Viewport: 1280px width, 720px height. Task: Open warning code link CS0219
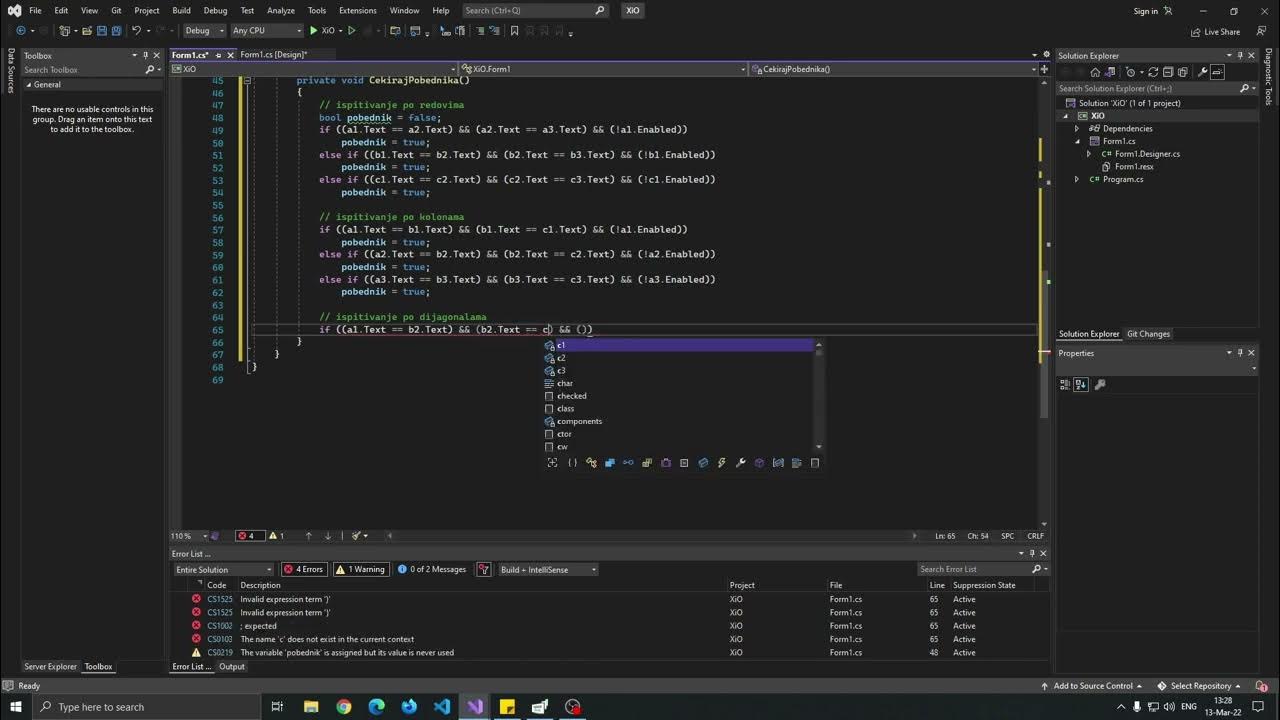click(220, 653)
